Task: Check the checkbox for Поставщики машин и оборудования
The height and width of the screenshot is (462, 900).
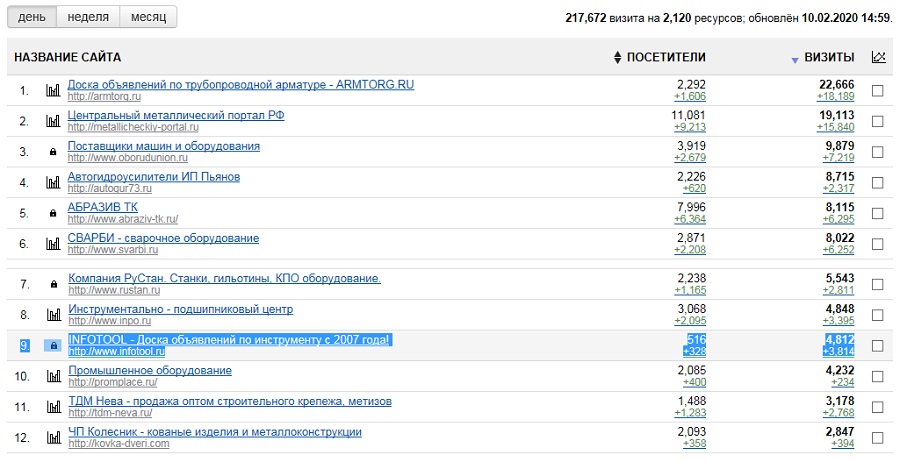Action: coord(878,152)
